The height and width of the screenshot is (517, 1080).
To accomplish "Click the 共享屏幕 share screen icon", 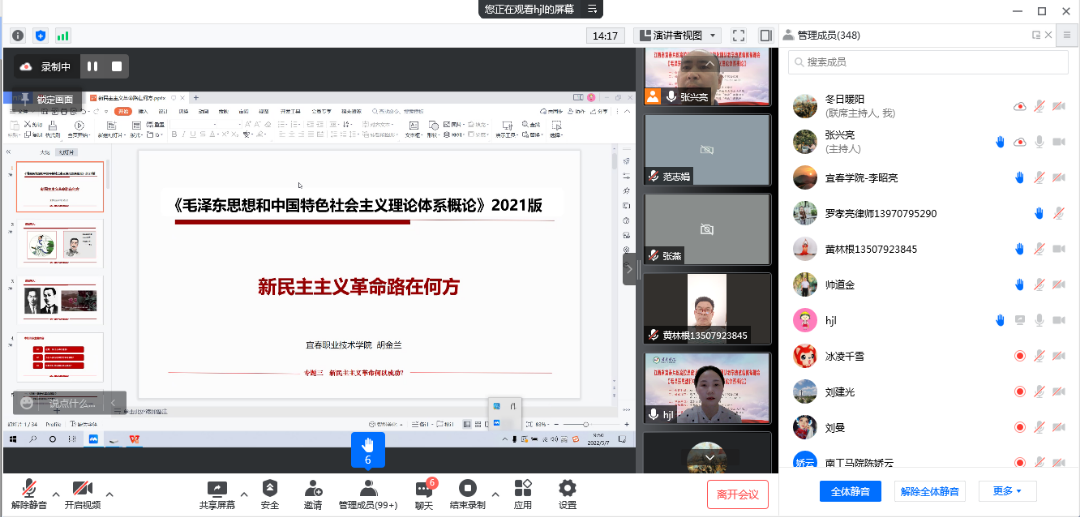I will [217, 489].
